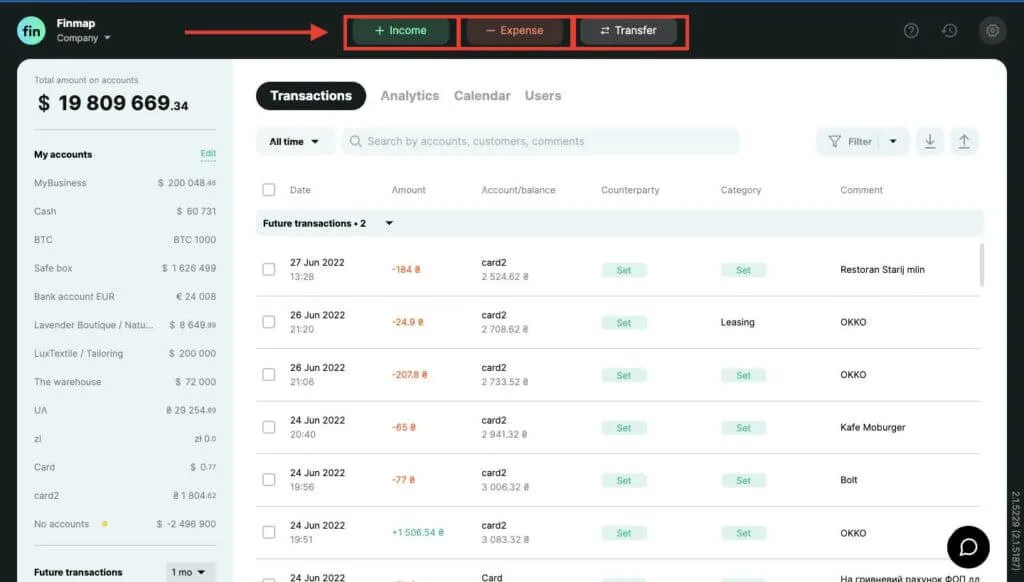
Task: Open the Finmap help center icon
Action: pyautogui.click(x=911, y=30)
